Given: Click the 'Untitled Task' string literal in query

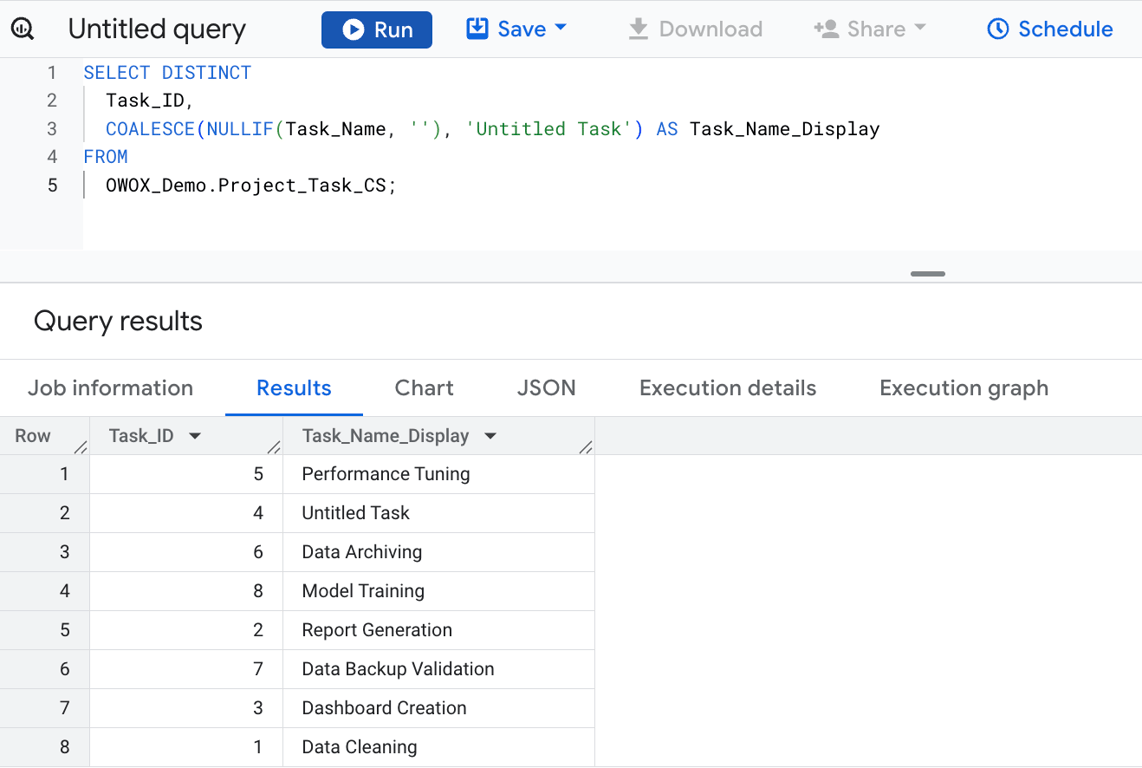Looking at the screenshot, I should click(549, 129).
